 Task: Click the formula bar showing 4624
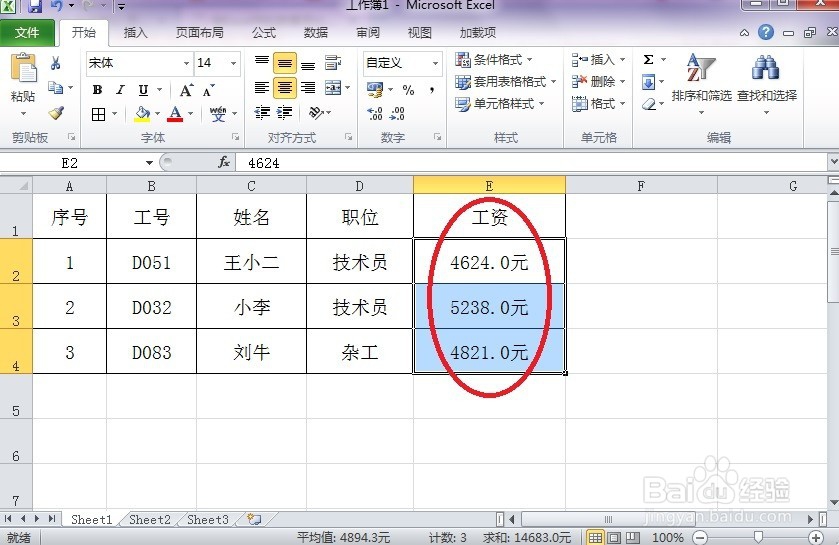(x=532, y=163)
